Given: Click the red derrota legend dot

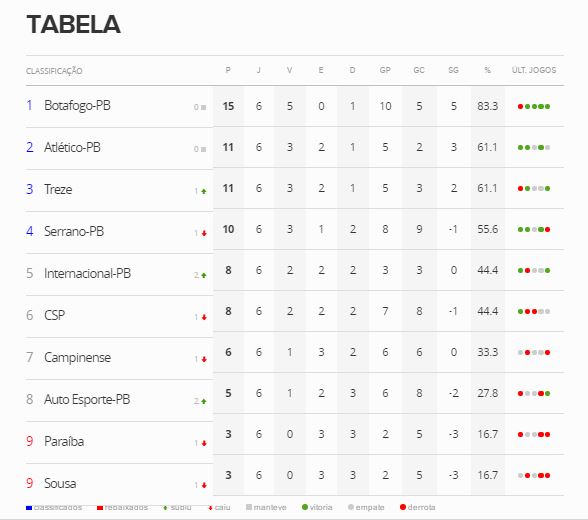Looking at the screenshot, I should 403,507.
